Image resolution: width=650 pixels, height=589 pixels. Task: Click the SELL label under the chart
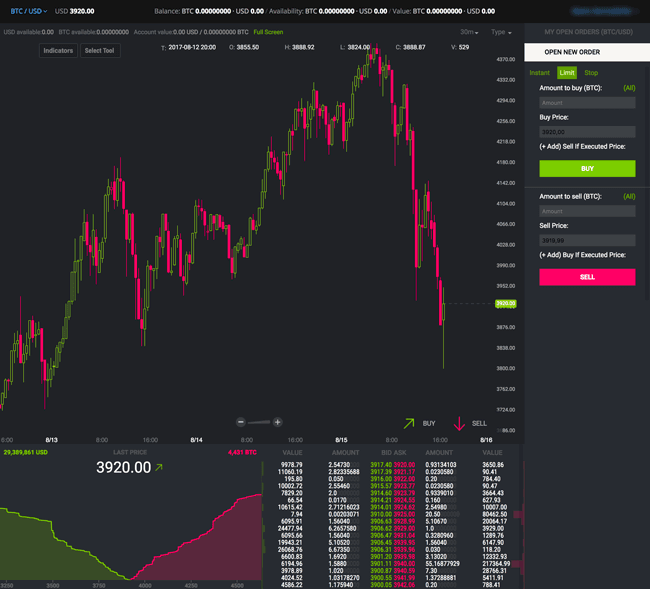coord(479,423)
